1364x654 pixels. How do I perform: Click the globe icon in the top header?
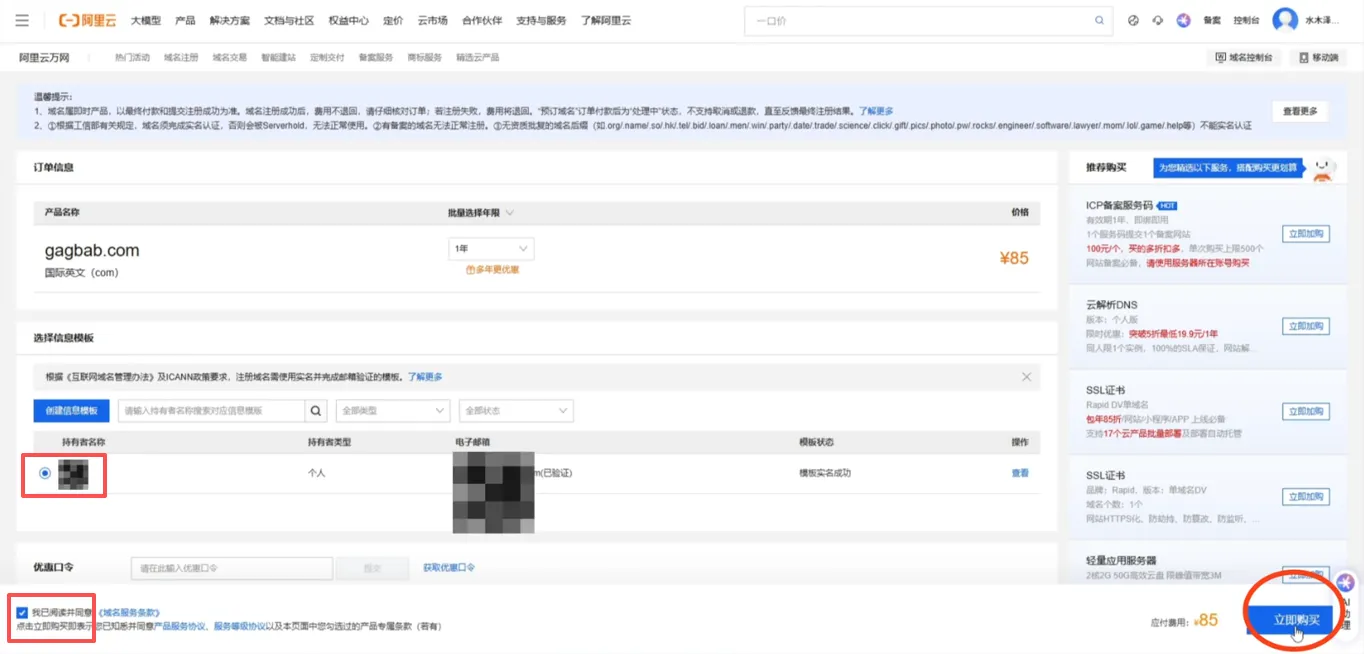coord(1133,20)
